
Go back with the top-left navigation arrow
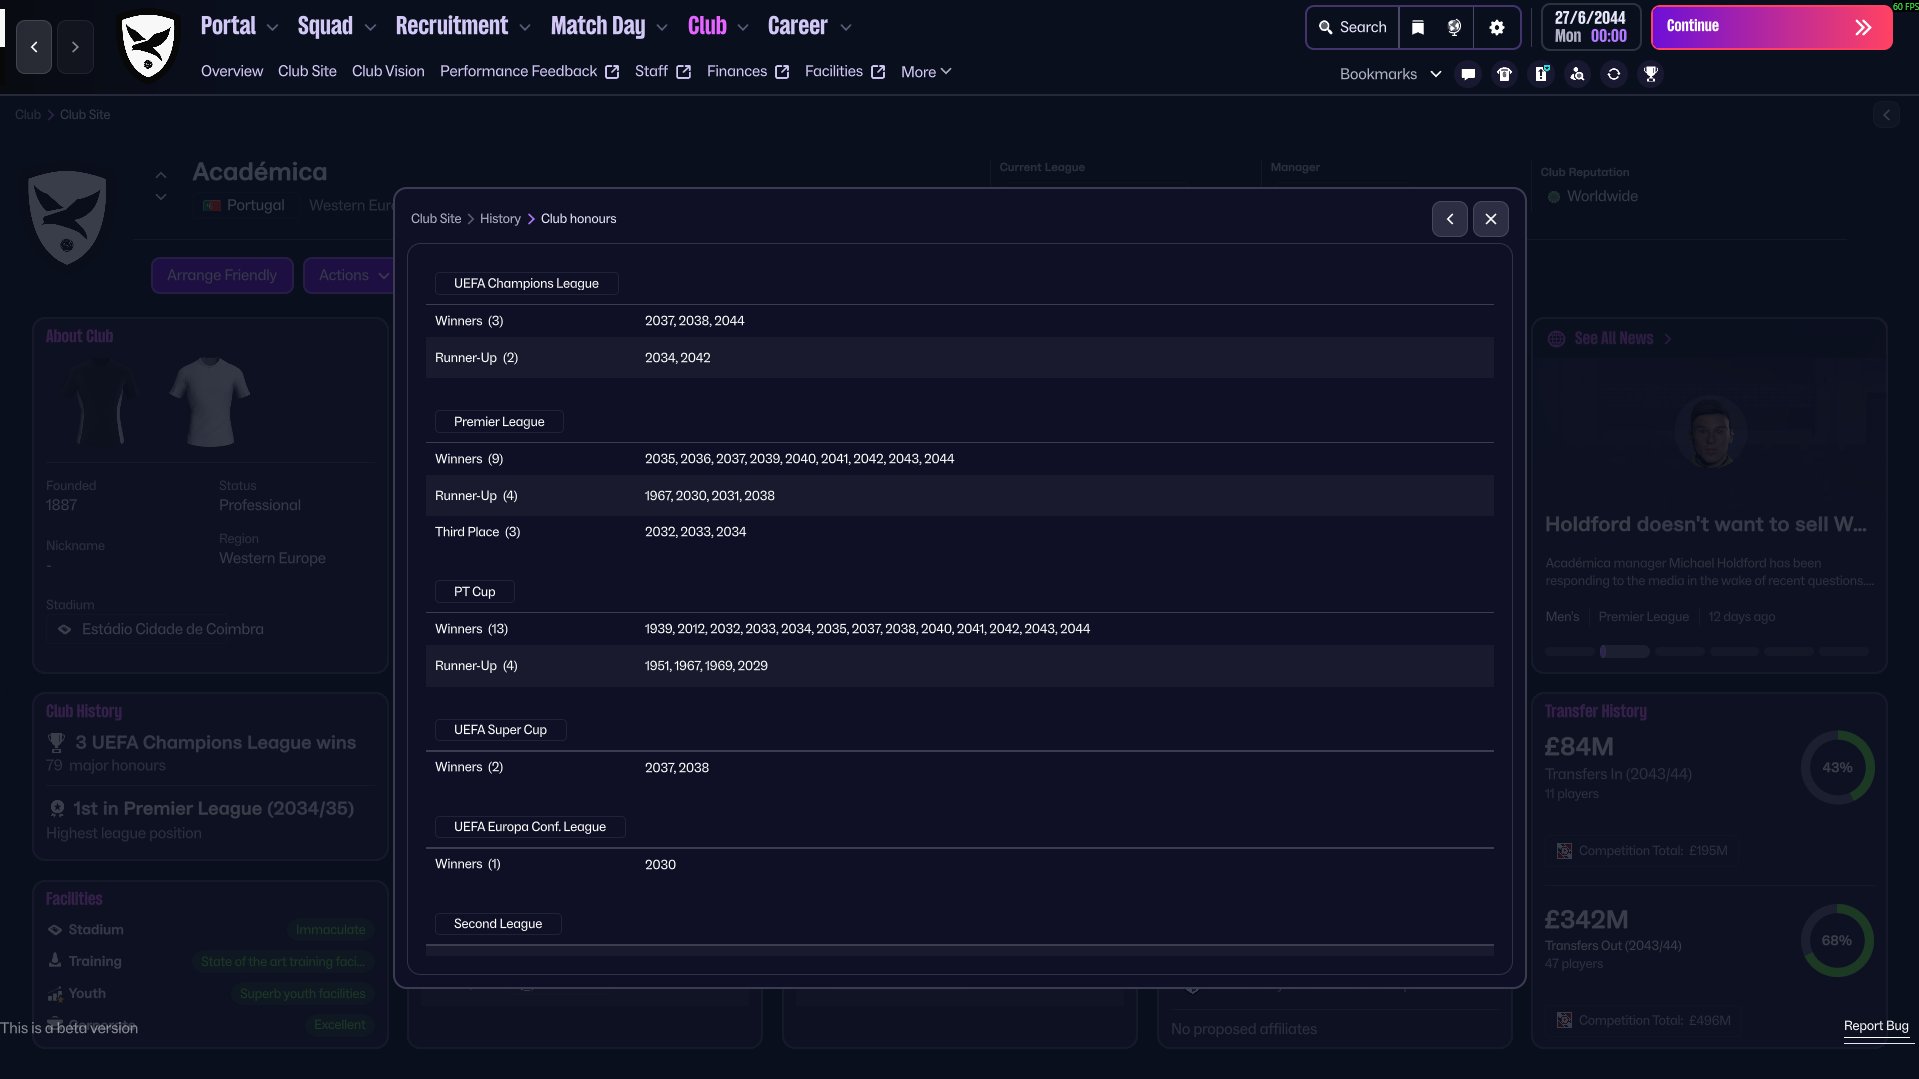34,47
